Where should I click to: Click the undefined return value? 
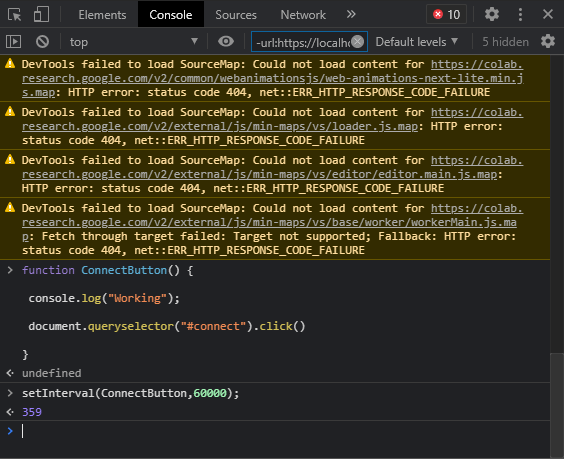pyautogui.click(x=51, y=373)
